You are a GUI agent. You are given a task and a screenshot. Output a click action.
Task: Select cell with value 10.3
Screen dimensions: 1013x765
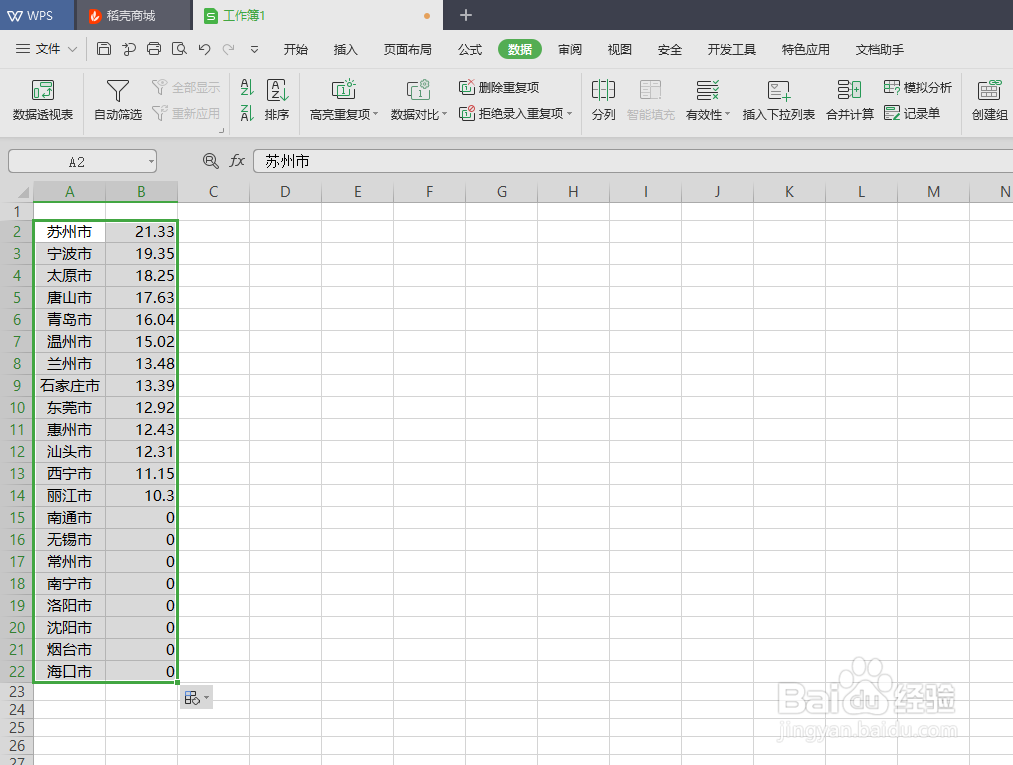[141, 496]
